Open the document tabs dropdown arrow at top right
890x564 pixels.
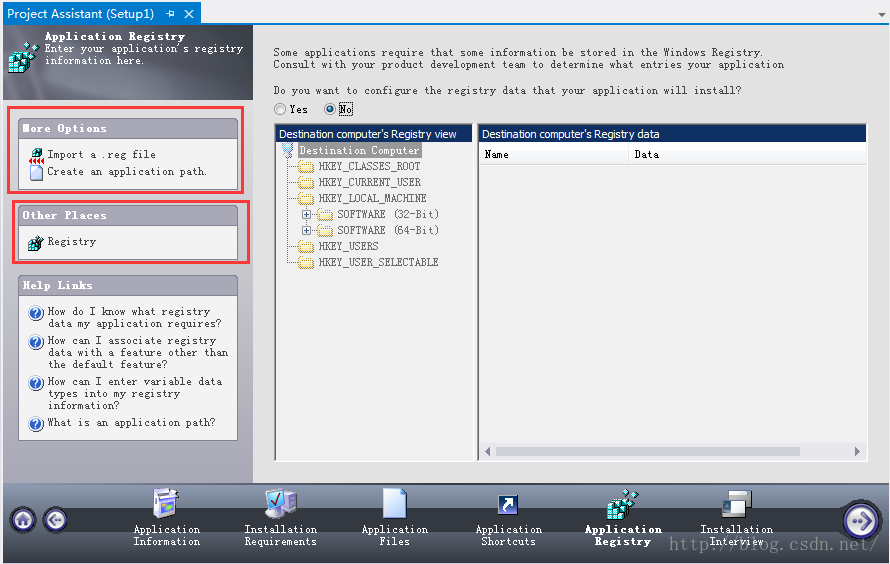pyautogui.click(x=881, y=15)
